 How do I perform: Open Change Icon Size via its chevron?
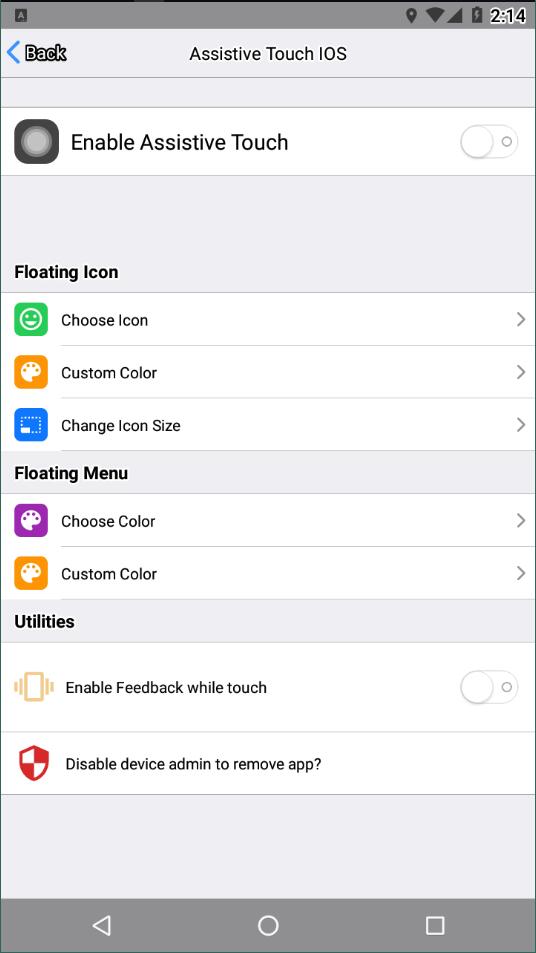click(520, 424)
